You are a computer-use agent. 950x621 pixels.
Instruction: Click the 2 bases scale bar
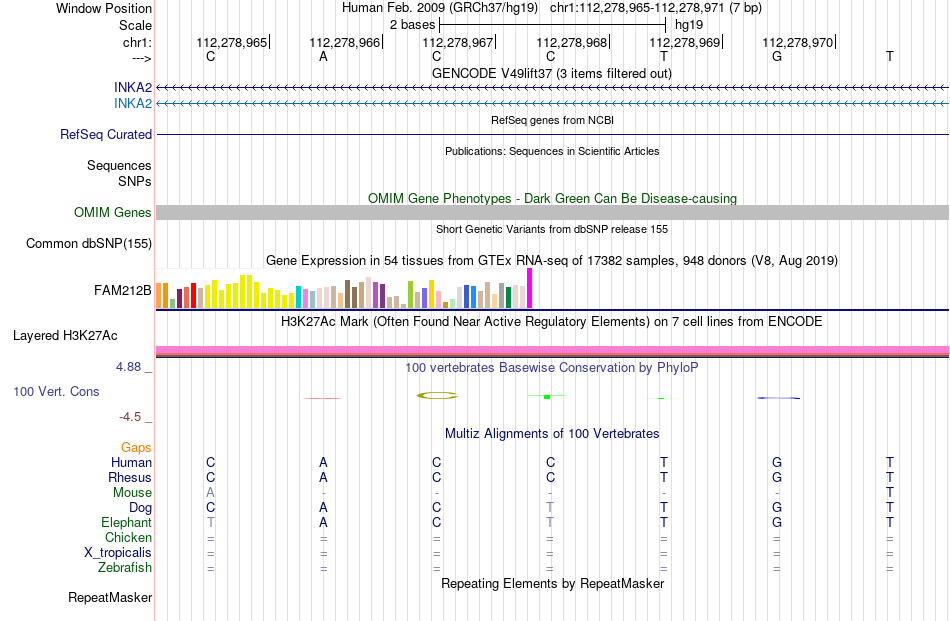tap(553, 25)
